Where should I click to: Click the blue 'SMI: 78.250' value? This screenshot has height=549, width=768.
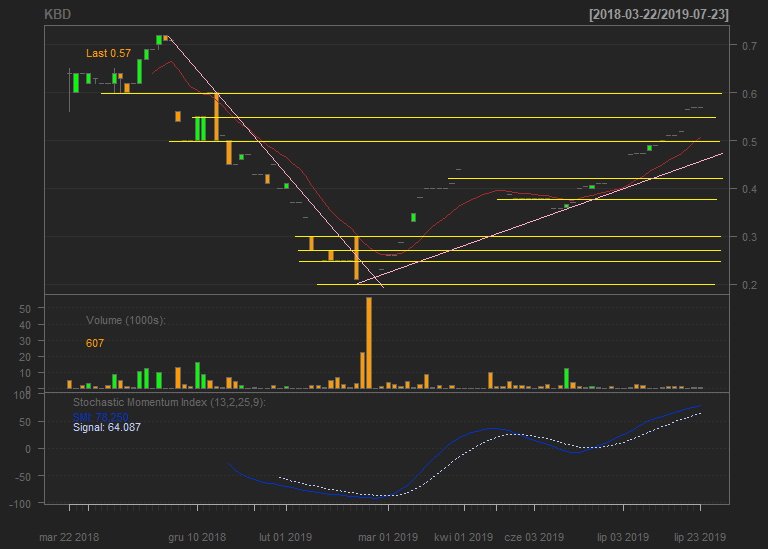pyautogui.click(x=100, y=417)
